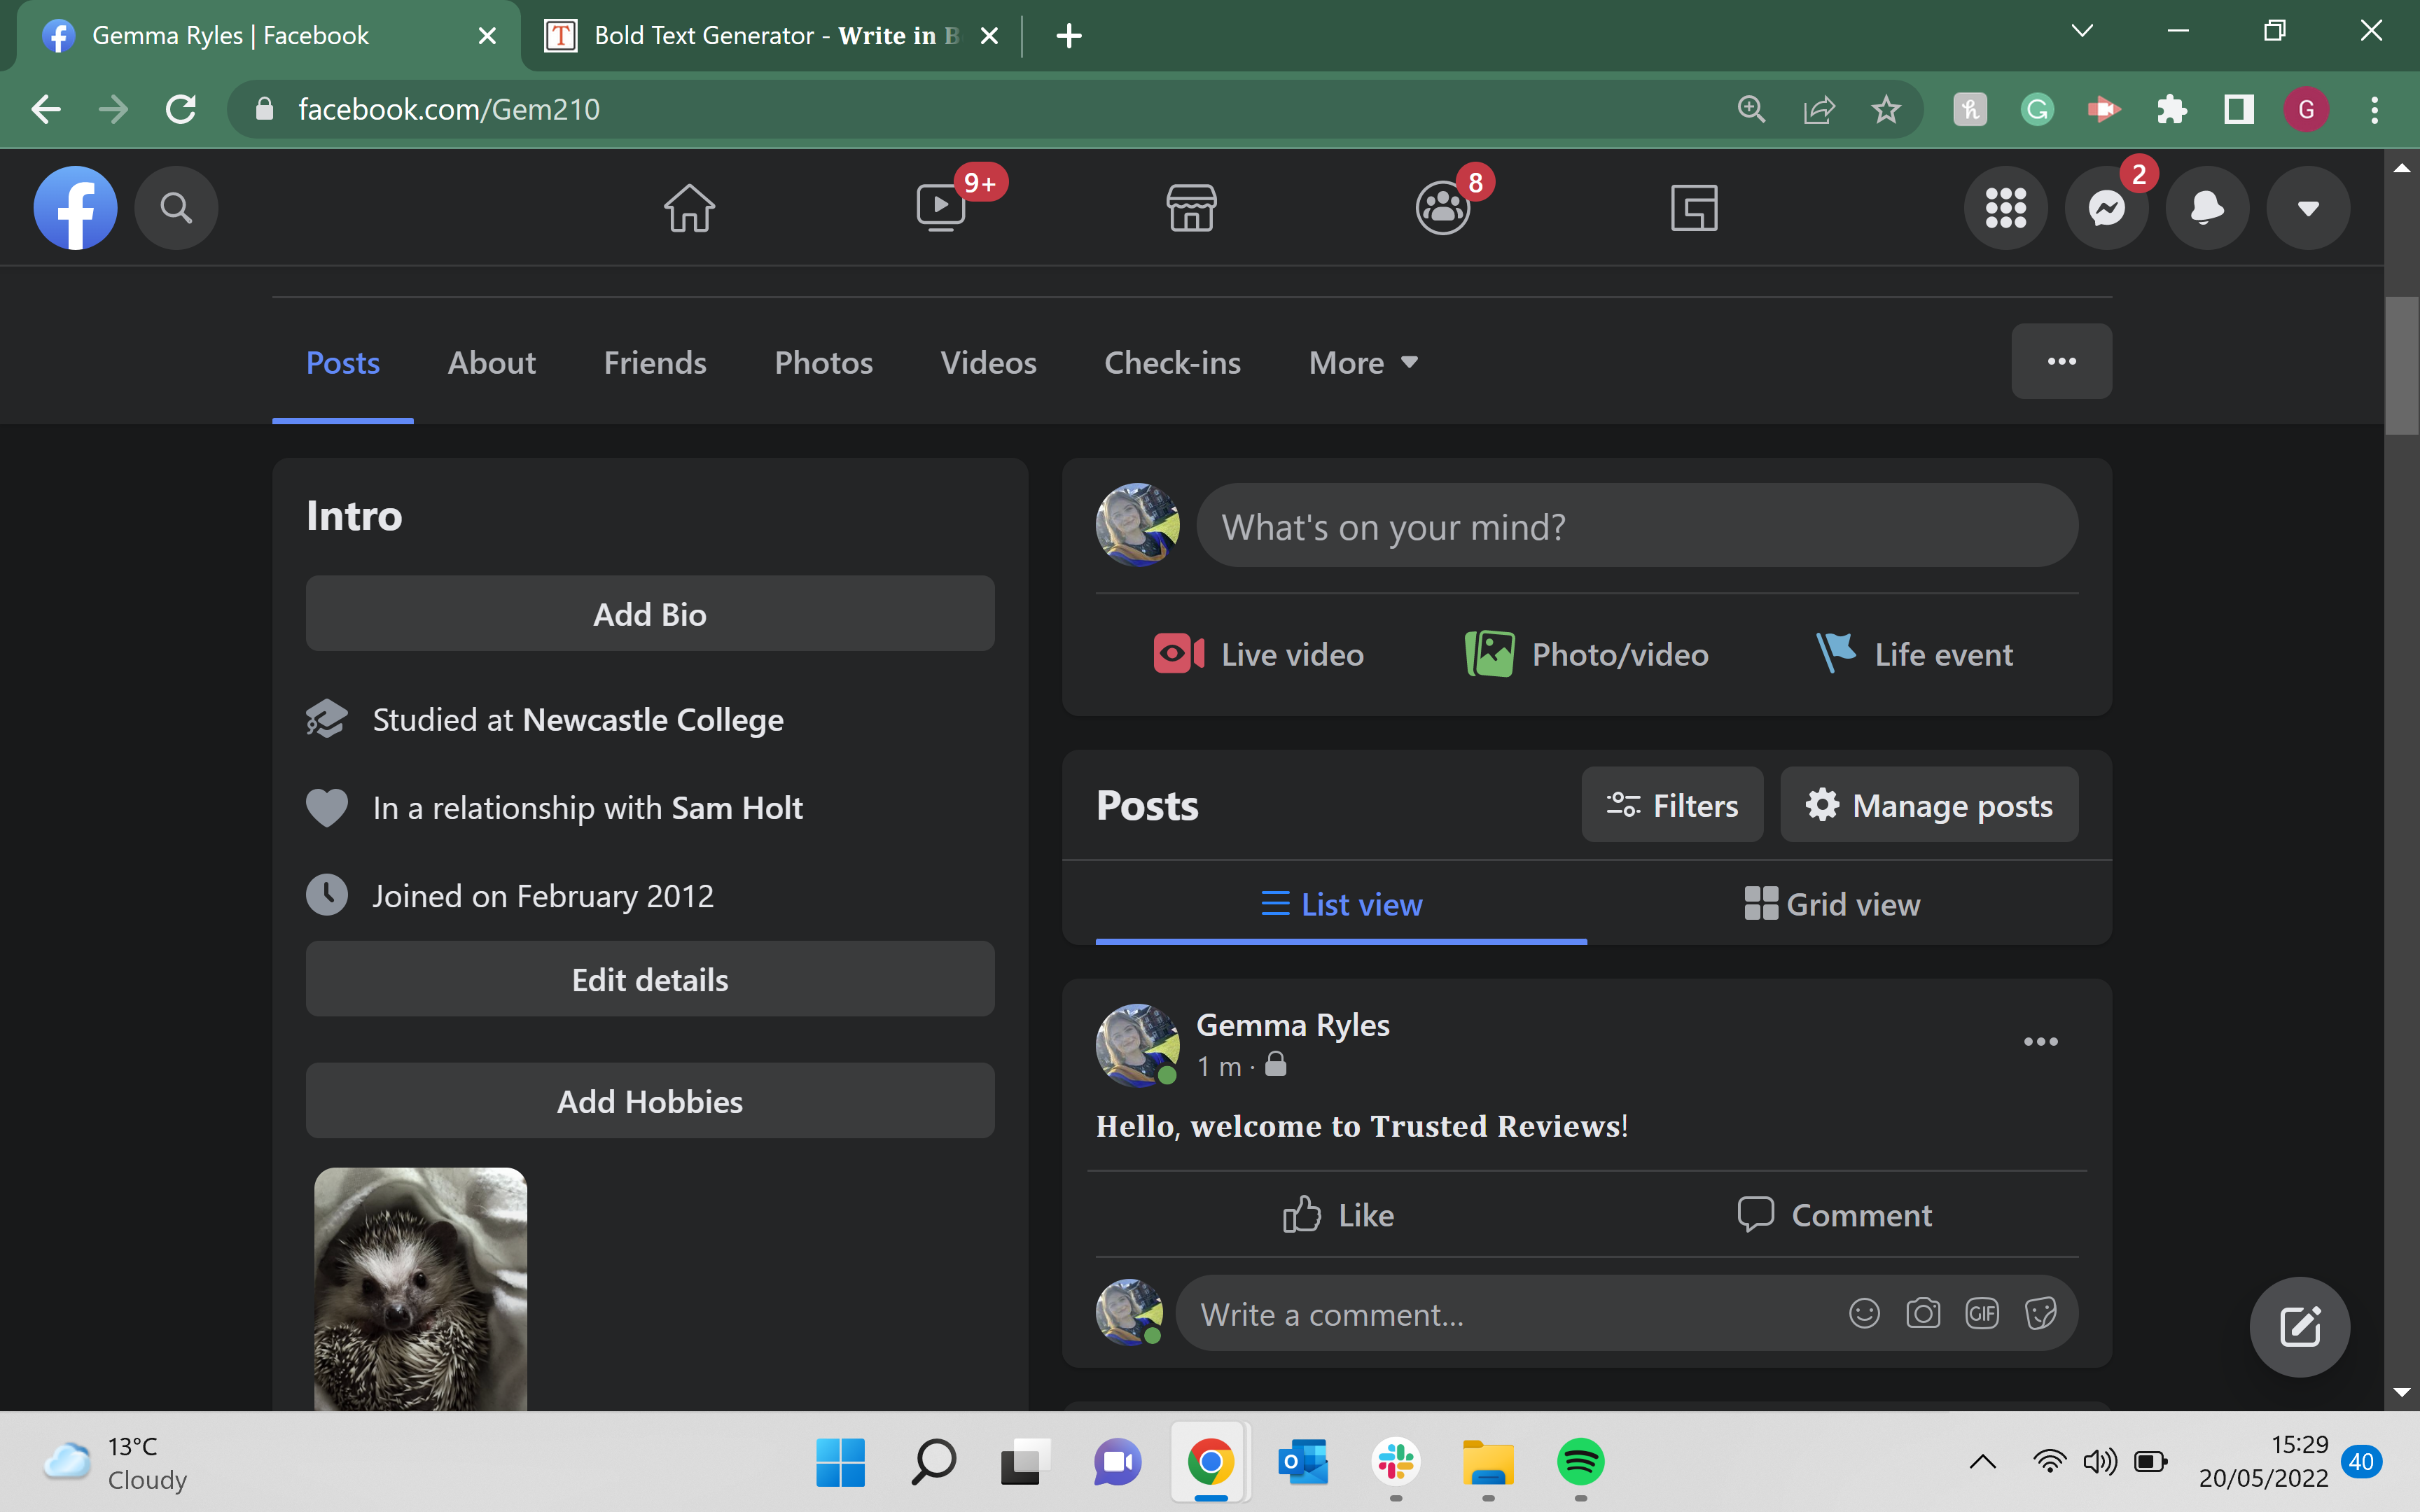Image resolution: width=2420 pixels, height=1512 pixels.
Task: Open the Facebook search icon
Action: point(176,208)
